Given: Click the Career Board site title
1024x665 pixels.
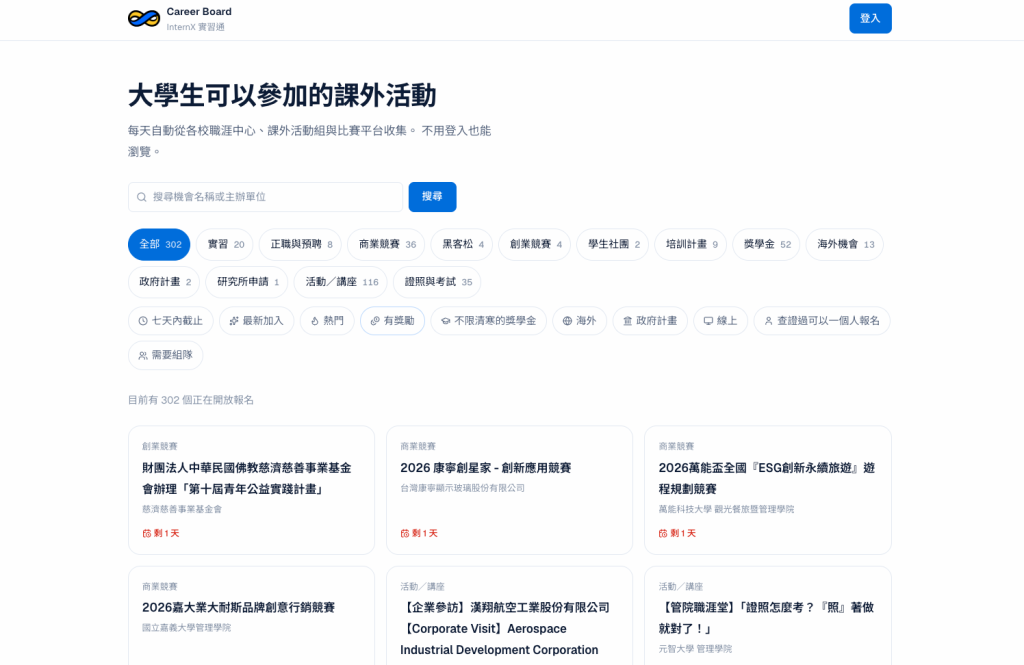Looking at the screenshot, I should pyautogui.click(x=199, y=12).
